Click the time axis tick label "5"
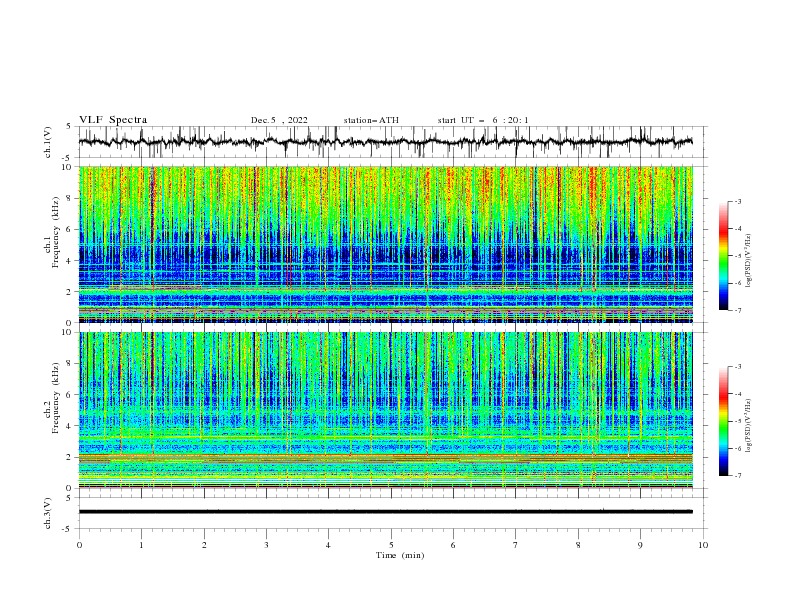The width and height of the screenshot is (792, 612). [x=391, y=545]
